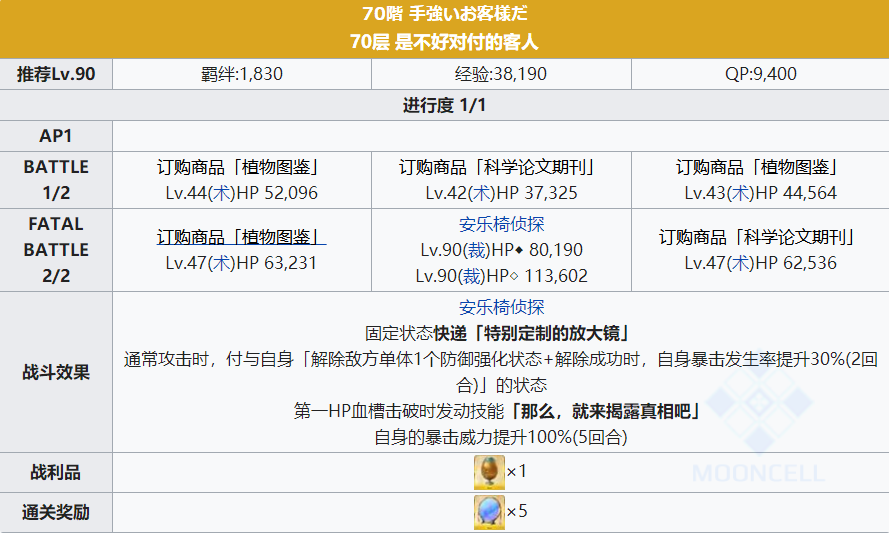Click the underlined 订购商品「植物图鉴」 Lv.47 enemy link
The image size is (889, 533).
coord(241,238)
